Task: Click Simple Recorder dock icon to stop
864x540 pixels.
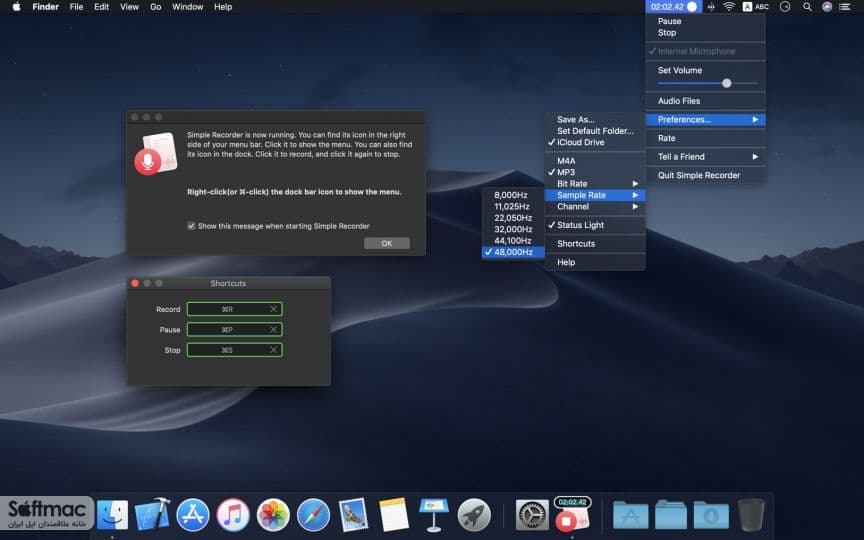Action: pyautogui.click(x=572, y=514)
